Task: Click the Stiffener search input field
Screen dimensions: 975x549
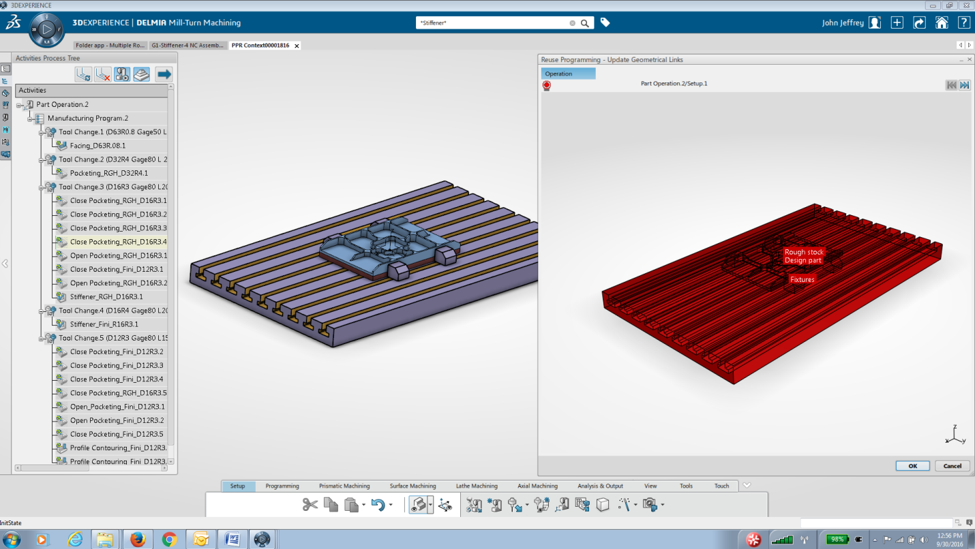Action: pyautogui.click(x=492, y=22)
